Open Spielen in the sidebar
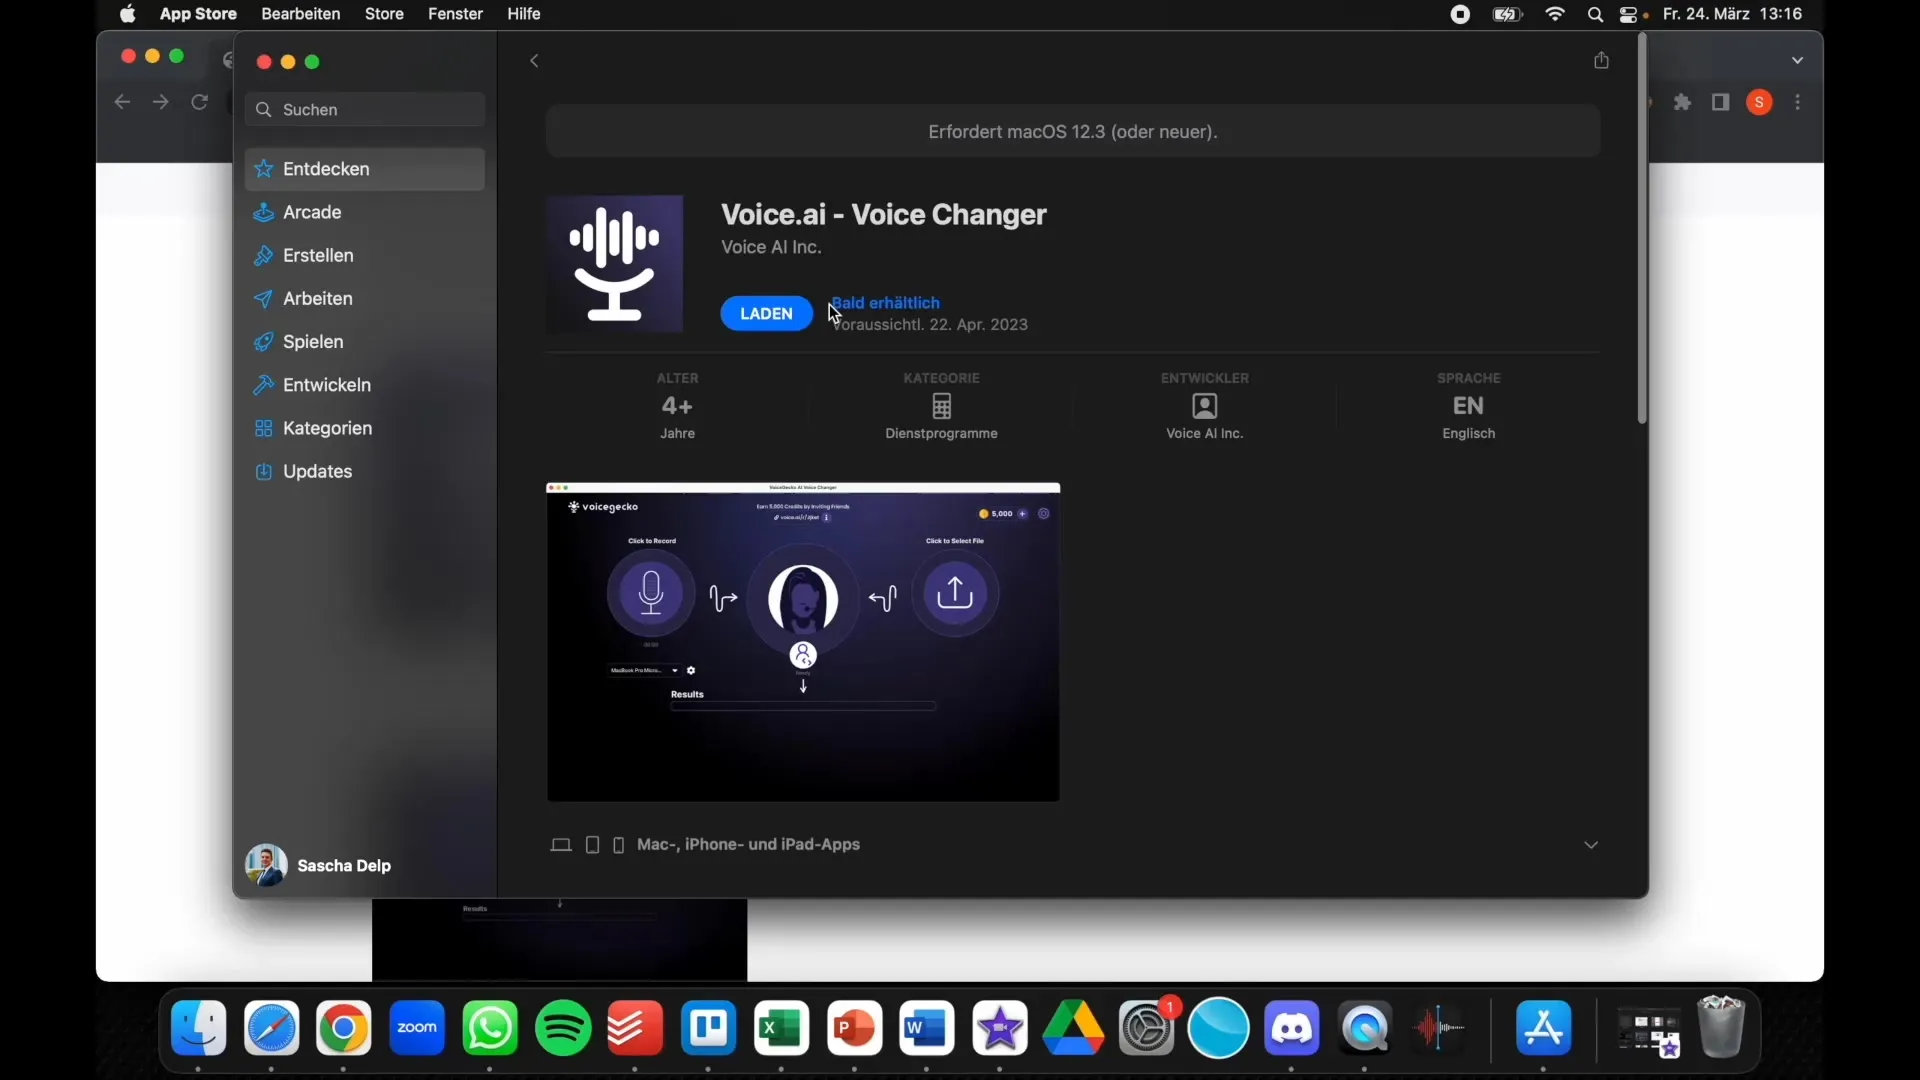Viewport: 1920px width, 1080px height. click(365, 342)
